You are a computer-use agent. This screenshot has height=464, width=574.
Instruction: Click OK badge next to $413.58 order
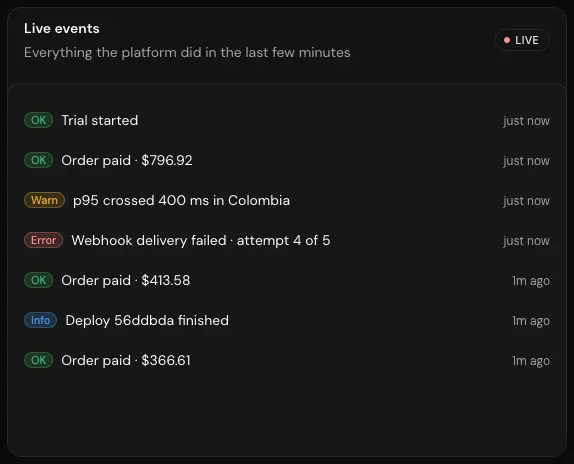[38, 280]
